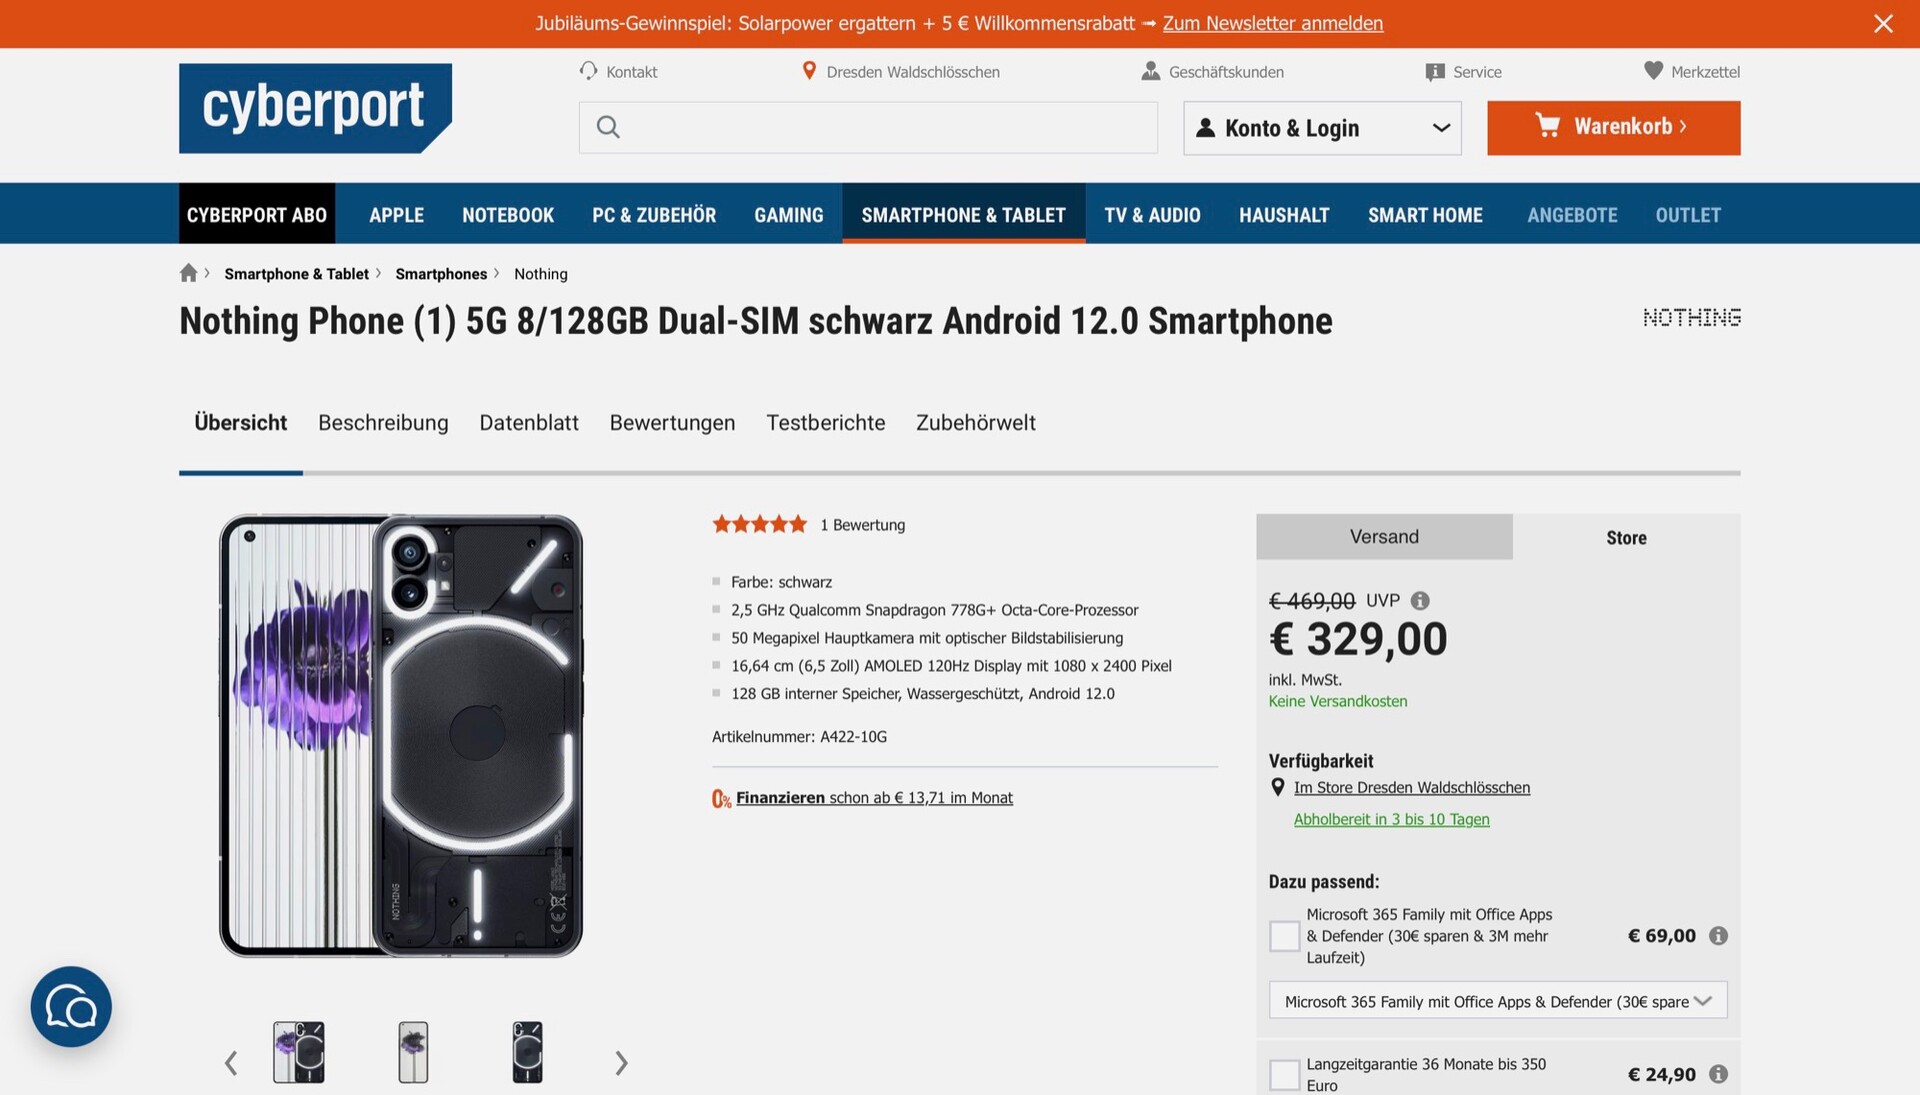Viewport: 1920px width, 1095px height.
Task: Click the Zum Newsletter anmelden link
Action: (1272, 23)
